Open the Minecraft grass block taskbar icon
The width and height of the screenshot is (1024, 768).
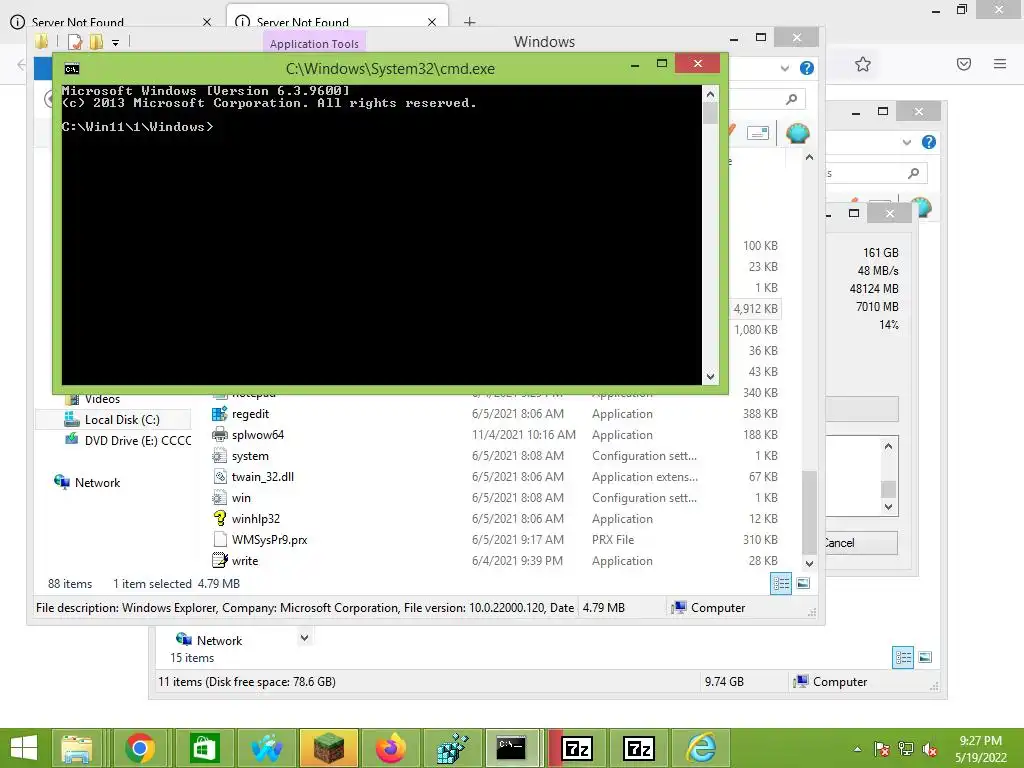coord(329,748)
